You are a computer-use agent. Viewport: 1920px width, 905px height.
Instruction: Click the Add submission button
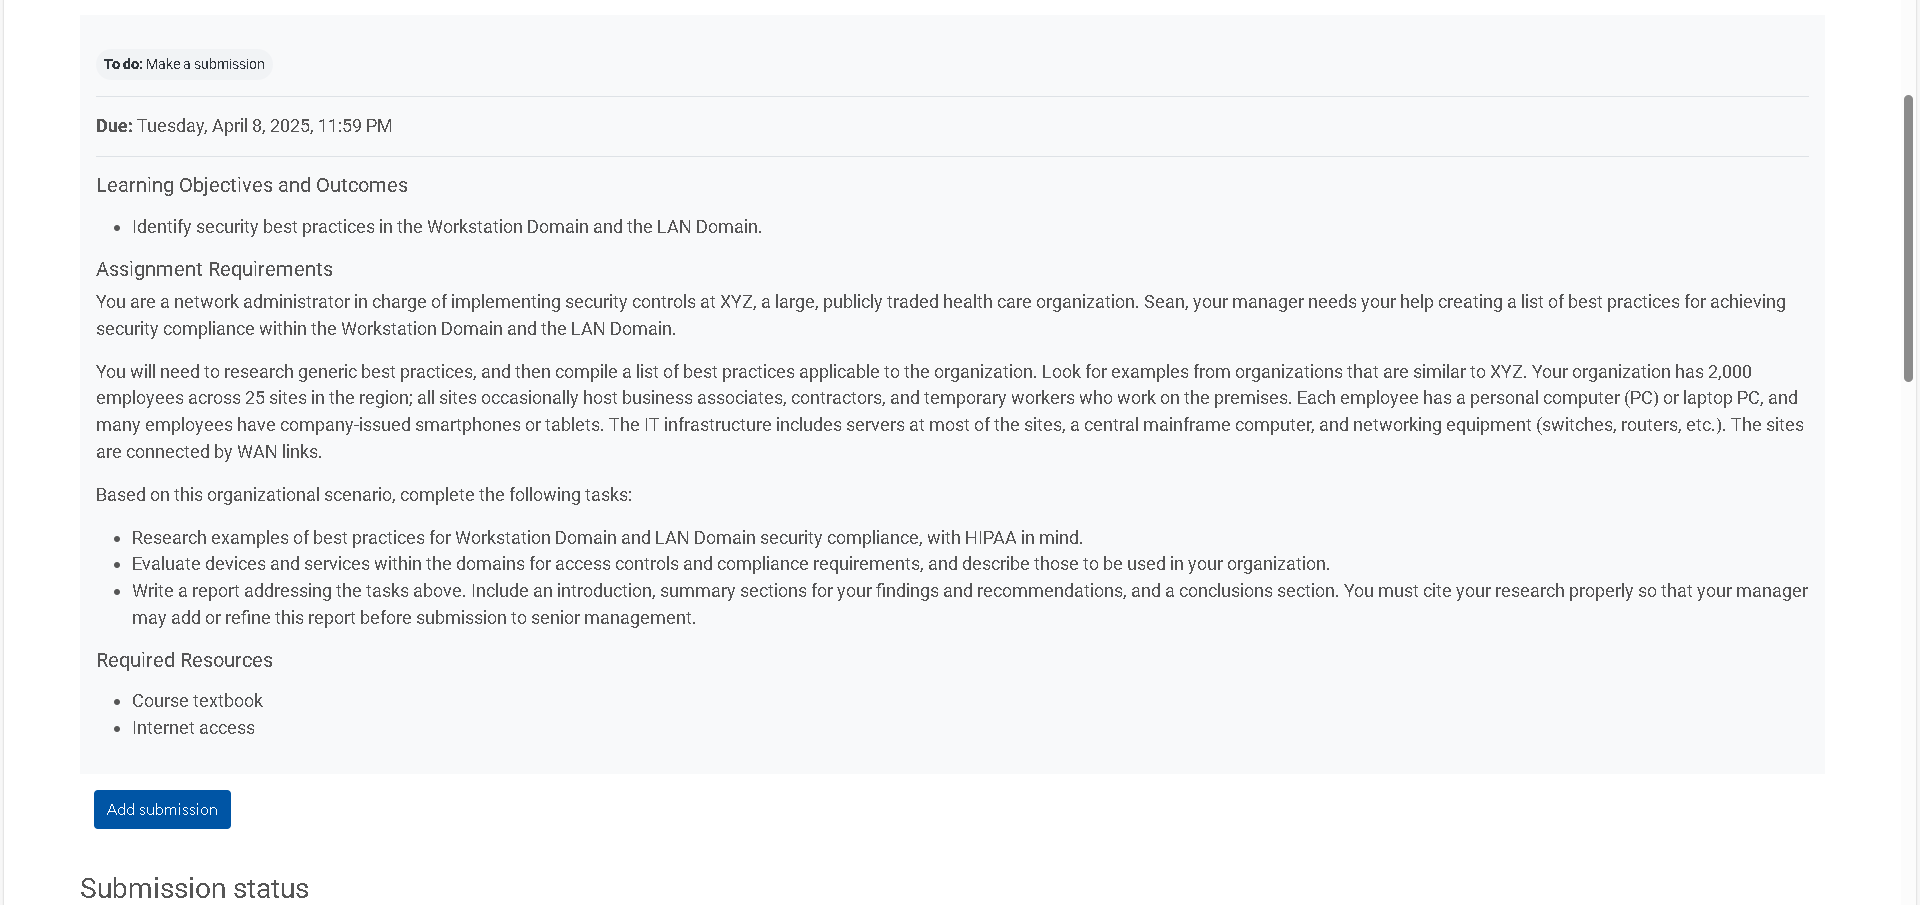[x=162, y=809]
